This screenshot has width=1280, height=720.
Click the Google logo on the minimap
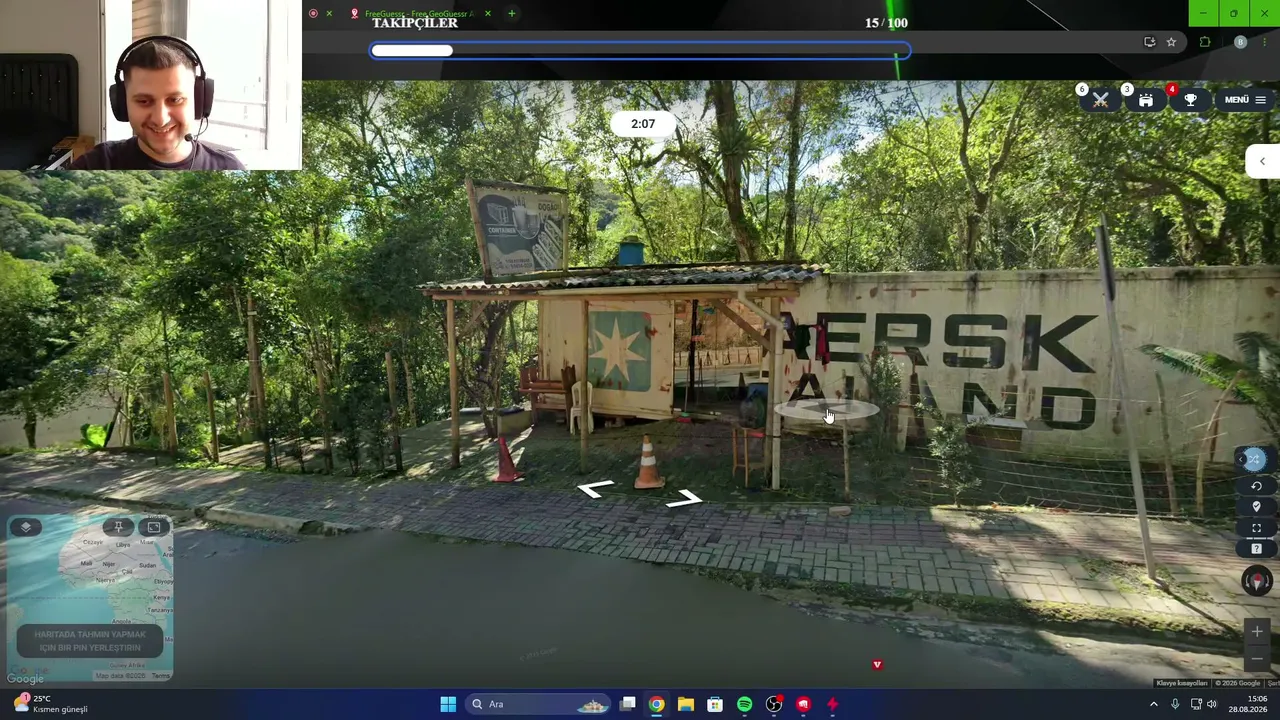tap(25, 678)
